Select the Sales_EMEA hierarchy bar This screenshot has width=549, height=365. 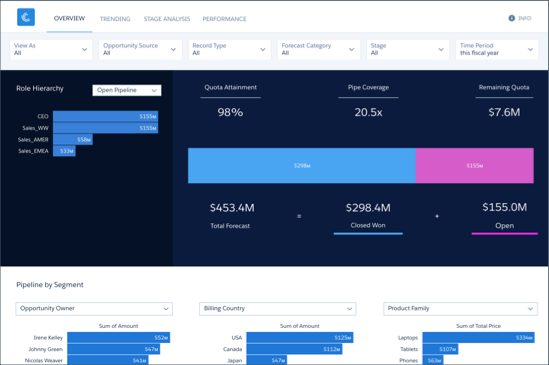click(x=64, y=151)
